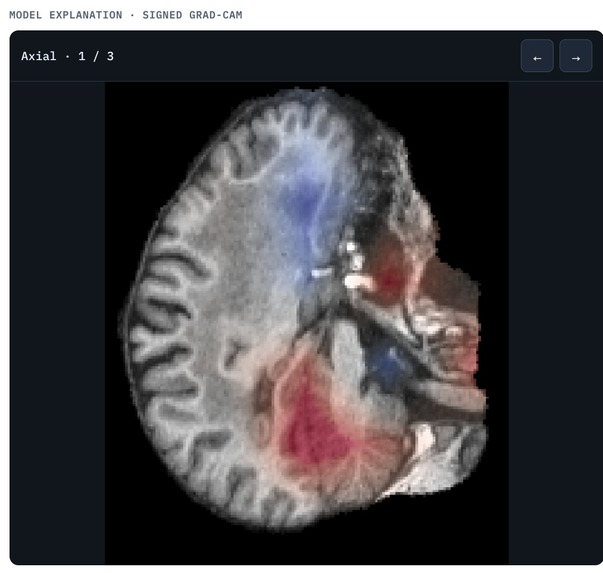Advance to the next axial slice

pos(575,56)
